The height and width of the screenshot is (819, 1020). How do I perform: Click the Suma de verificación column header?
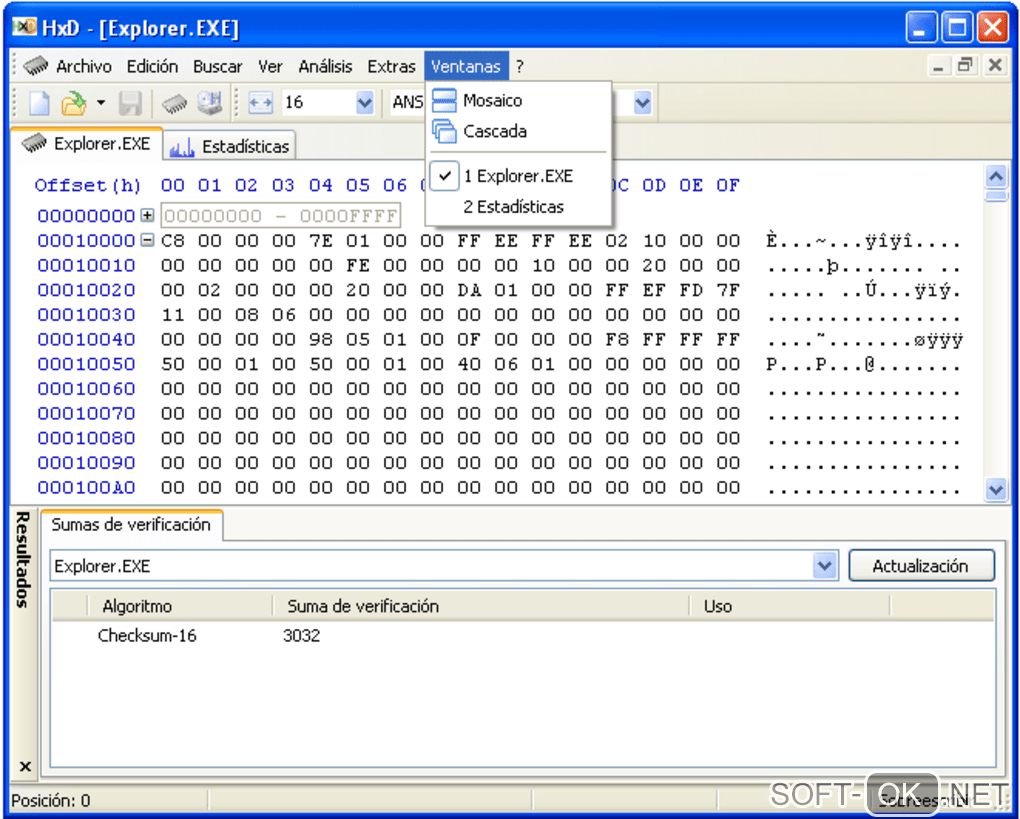pyautogui.click(x=481, y=606)
